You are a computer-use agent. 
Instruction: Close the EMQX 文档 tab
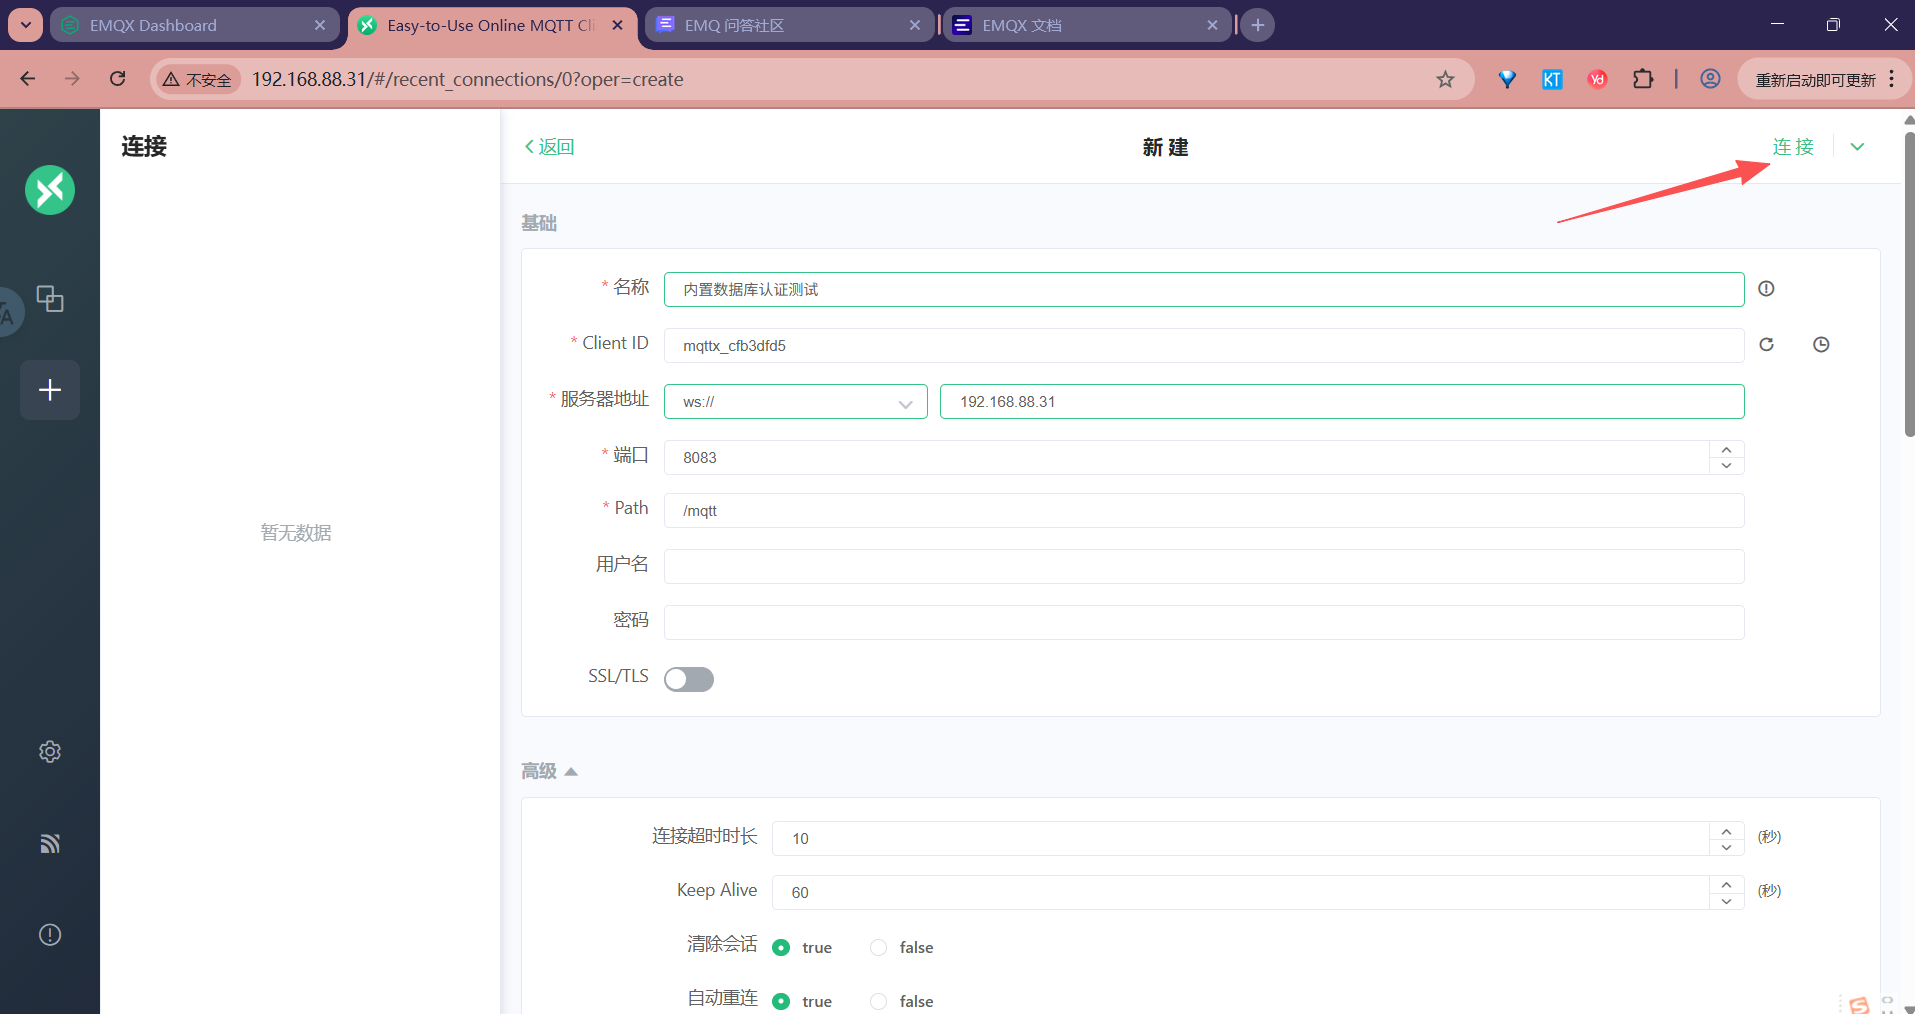tap(1212, 25)
